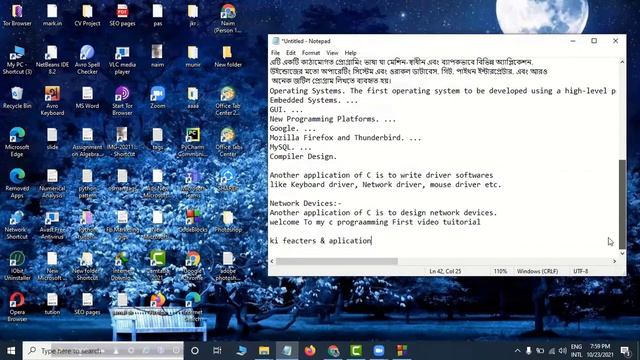640x360 pixels.
Task: Open Task View from the taskbar
Action: (x=217, y=351)
